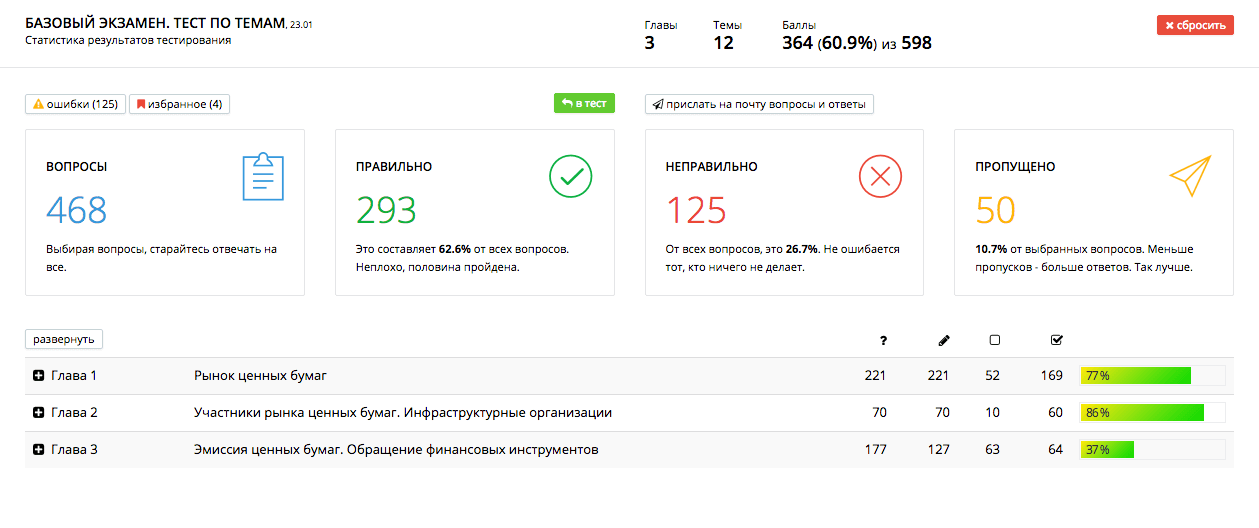Viewport: 1259px width, 528px height.
Task: Click the empty checkbox column header icon
Action: [994, 340]
